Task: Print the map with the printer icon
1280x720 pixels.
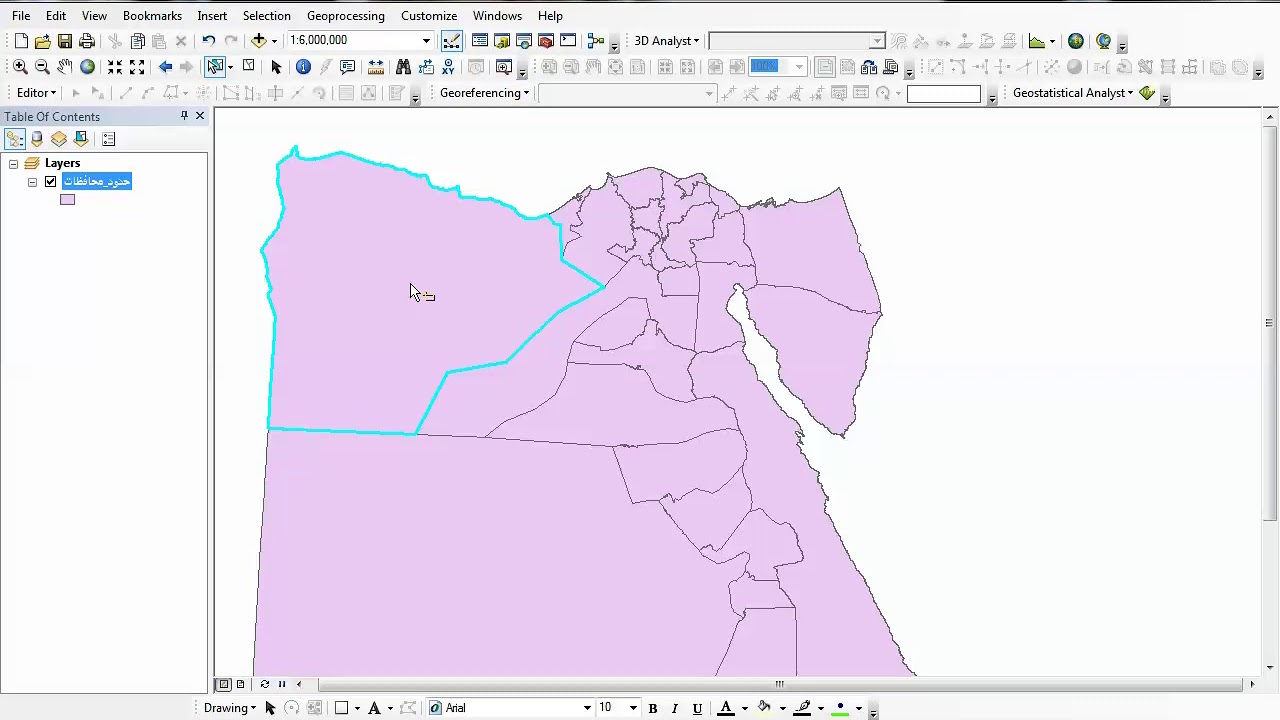Action: click(x=86, y=41)
